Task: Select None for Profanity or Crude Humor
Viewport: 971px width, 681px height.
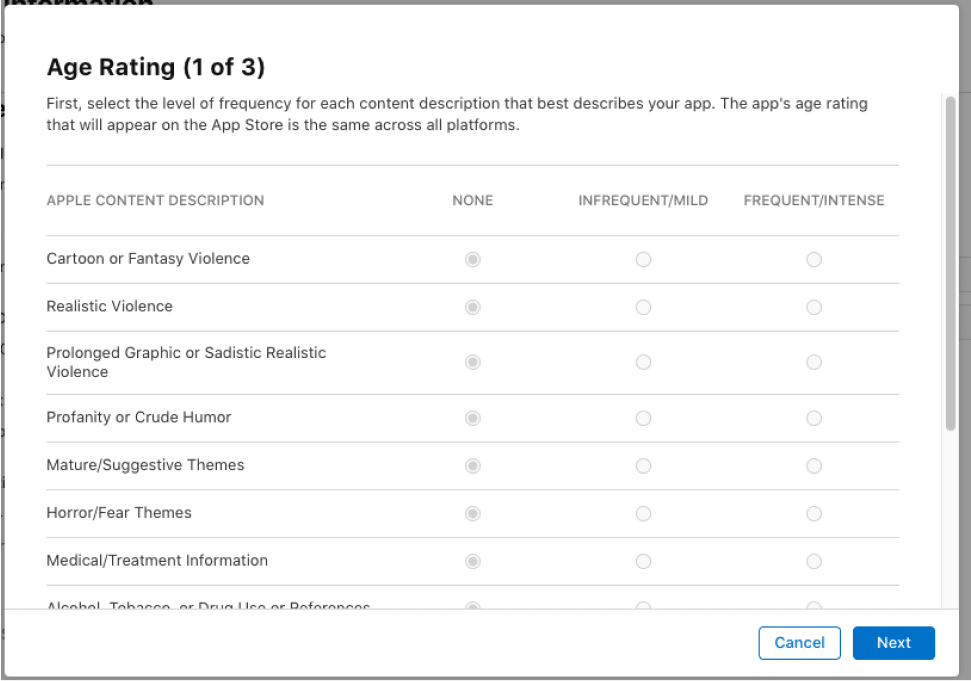Action: [x=472, y=417]
